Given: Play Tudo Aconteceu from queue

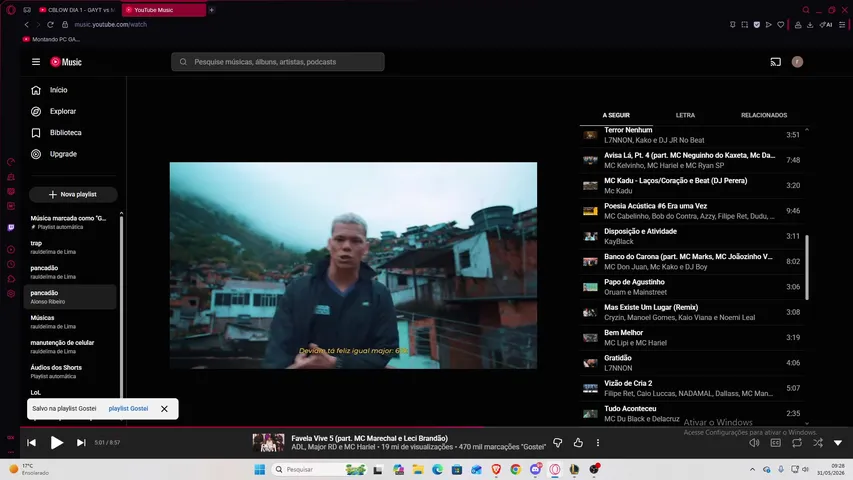Looking at the screenshot, I should tap(693, 413).
